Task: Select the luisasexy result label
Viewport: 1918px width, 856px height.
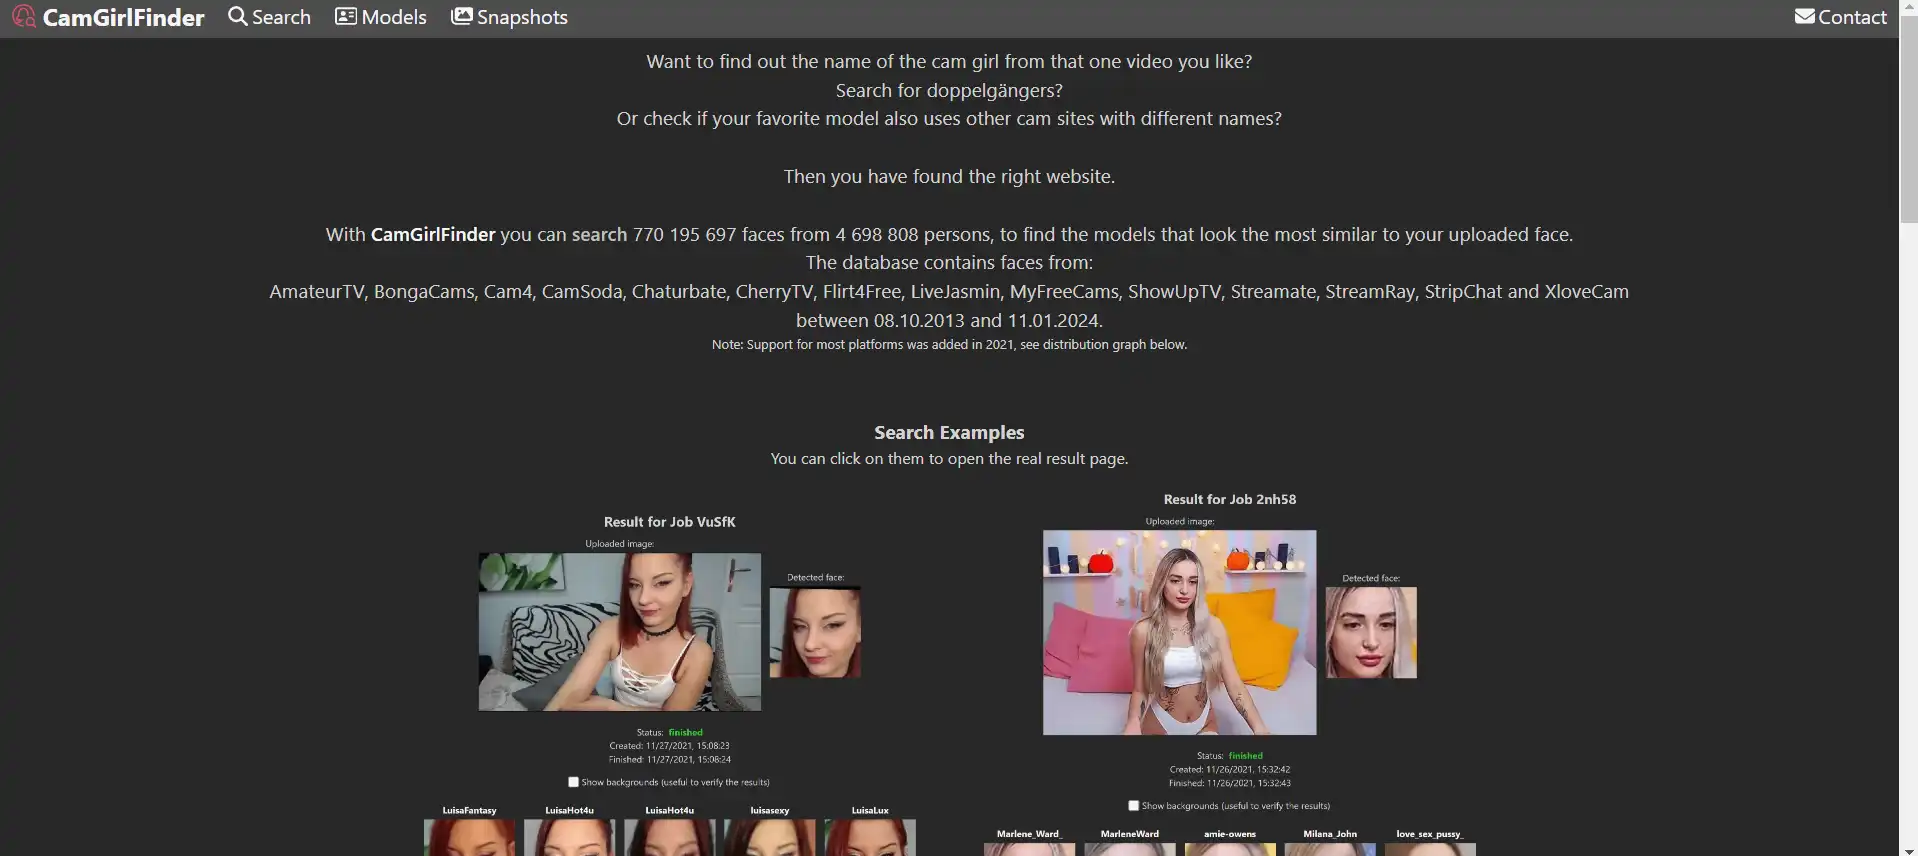Action: (x=769, y=811)
